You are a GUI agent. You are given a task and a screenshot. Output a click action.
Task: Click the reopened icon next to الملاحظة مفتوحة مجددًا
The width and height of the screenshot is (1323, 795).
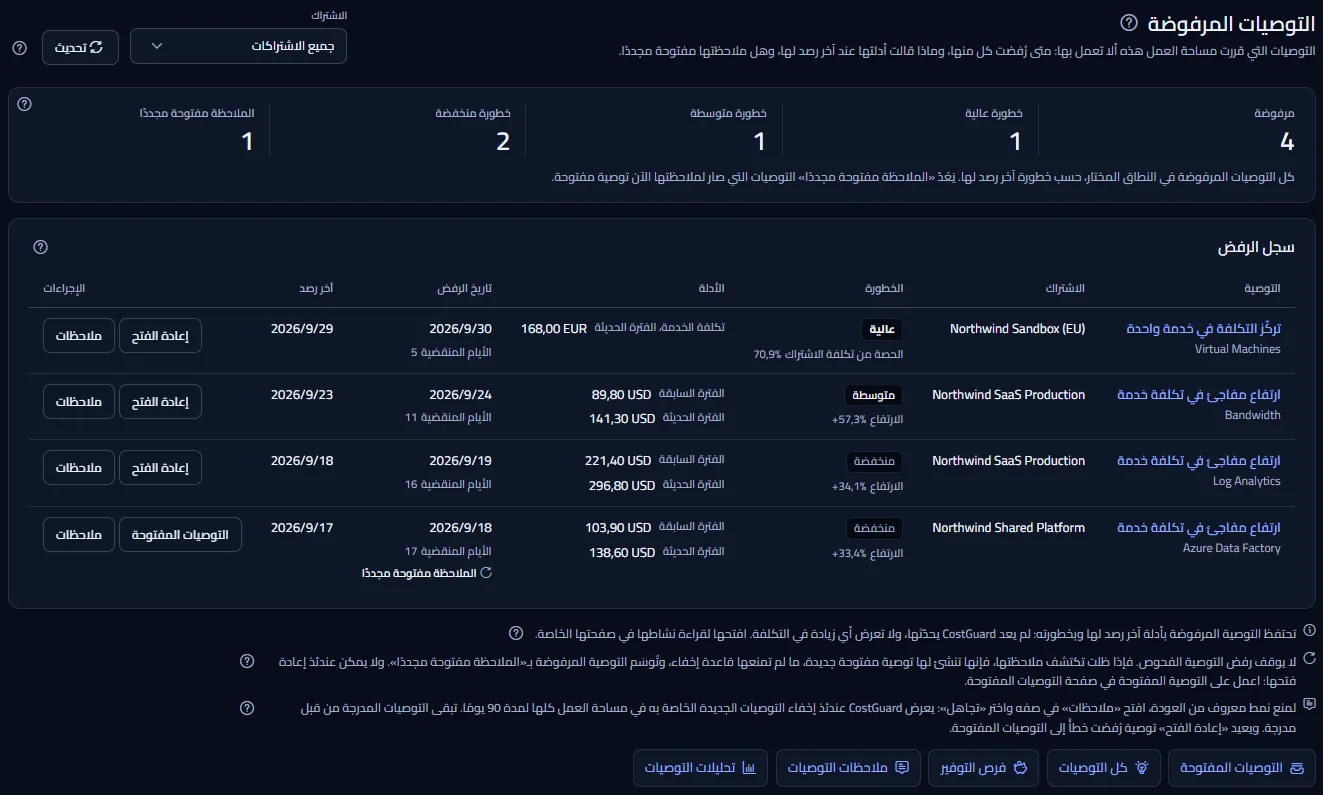(486, 573)
